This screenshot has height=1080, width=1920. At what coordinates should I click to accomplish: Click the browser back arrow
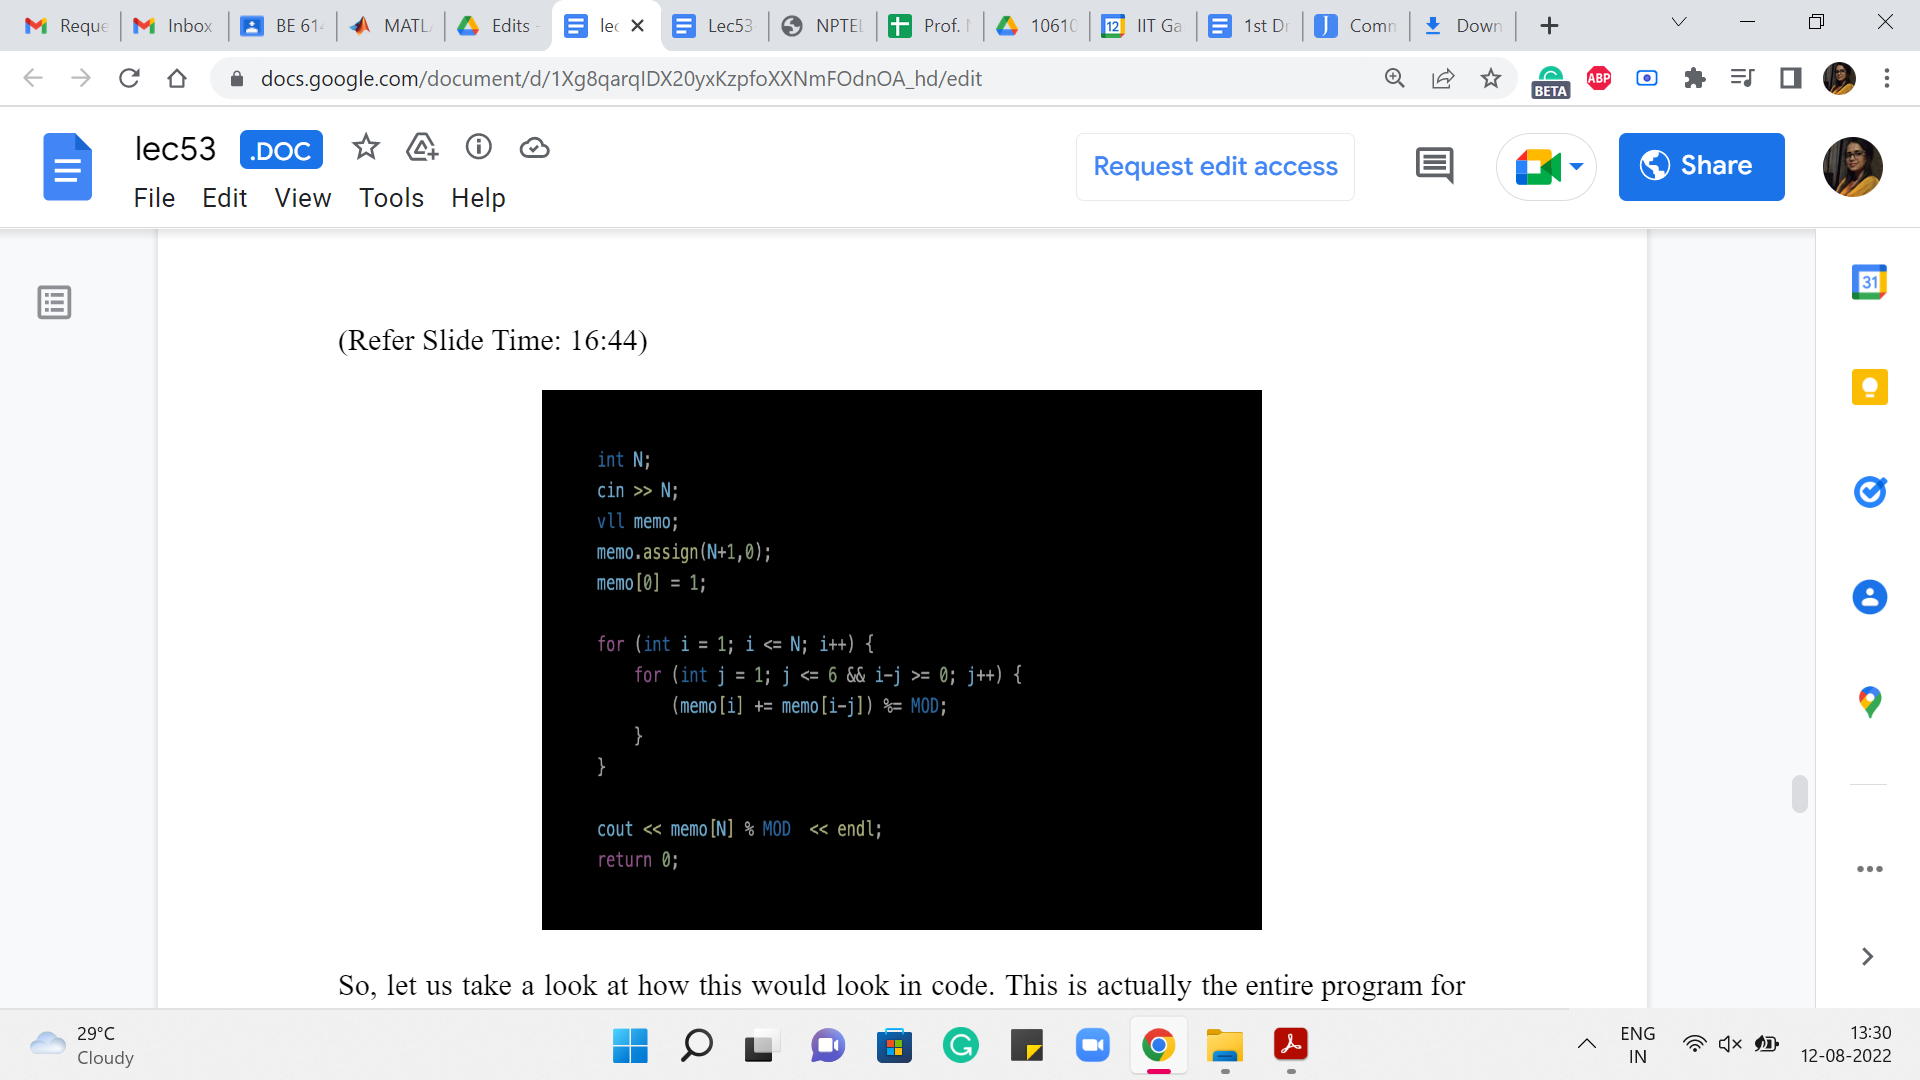coord(33,78)
